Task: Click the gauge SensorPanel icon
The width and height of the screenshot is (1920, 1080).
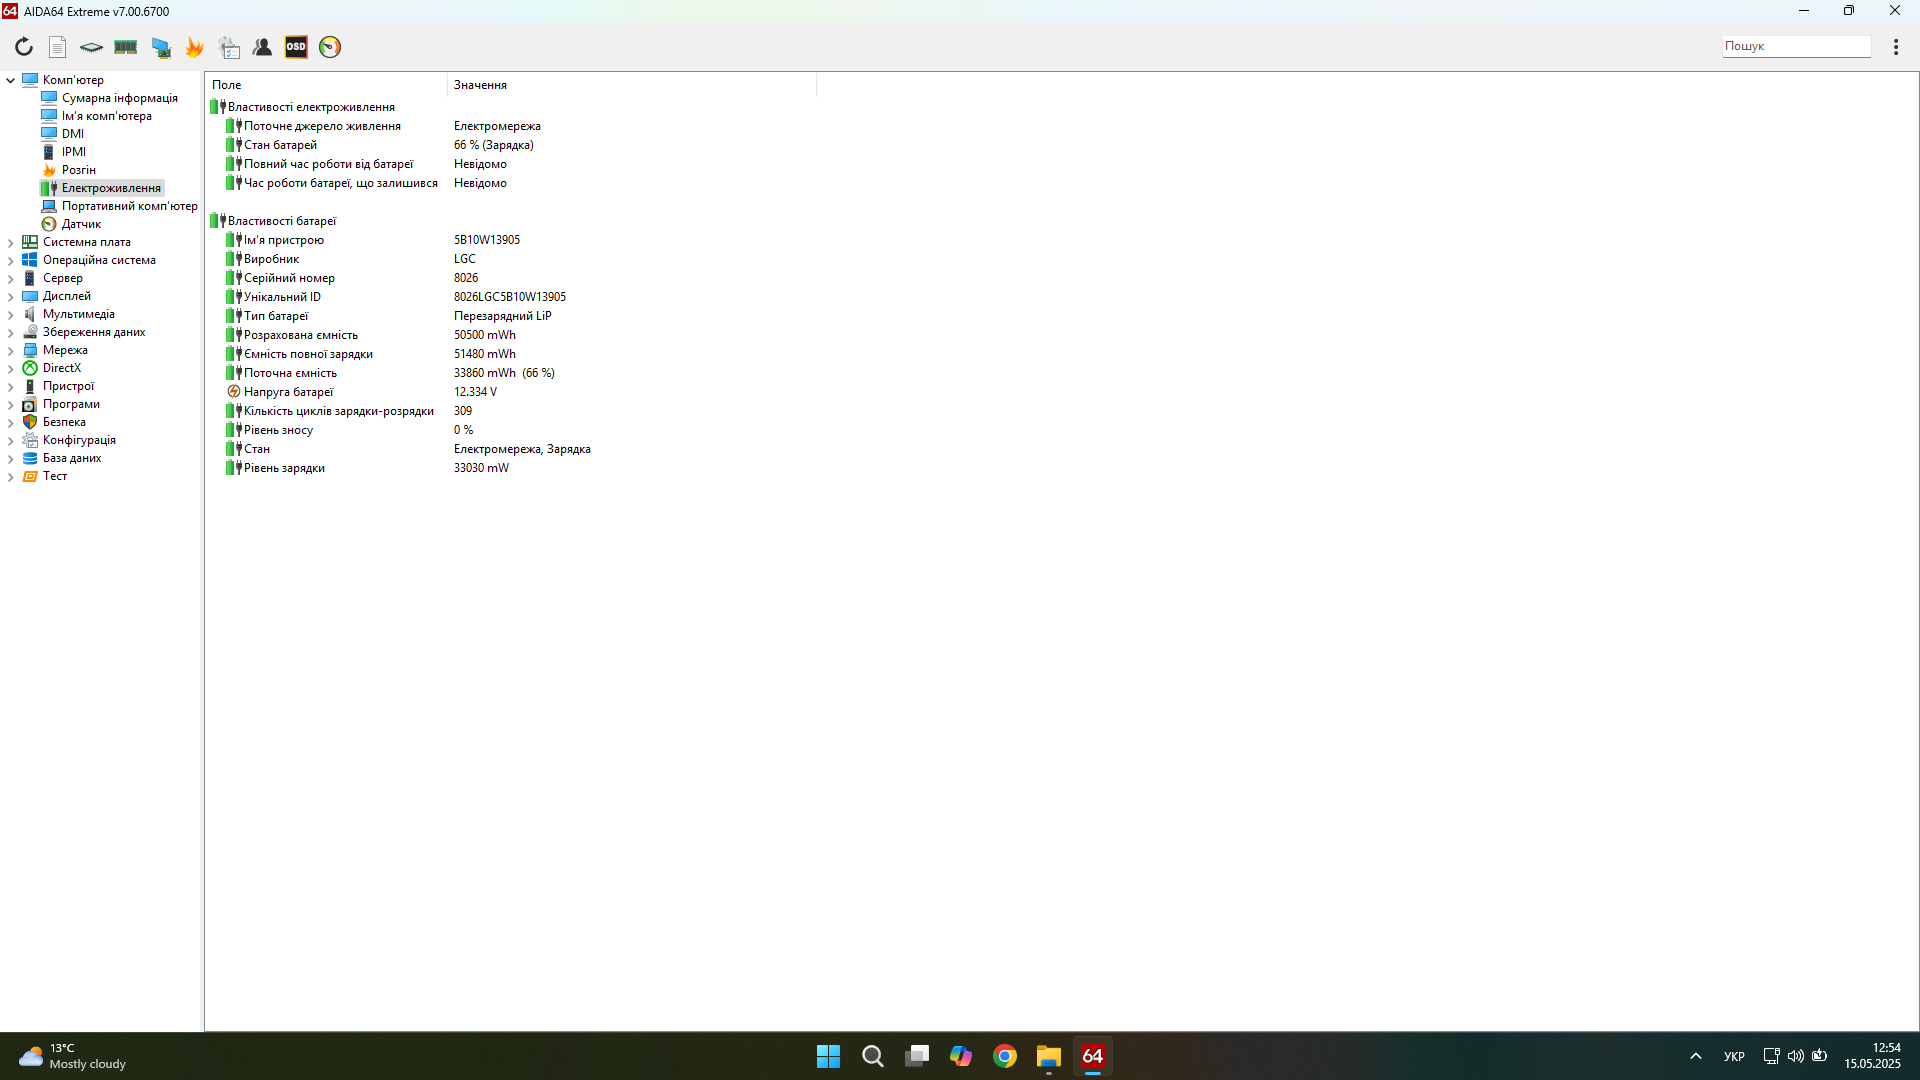Action: [330, 47]
